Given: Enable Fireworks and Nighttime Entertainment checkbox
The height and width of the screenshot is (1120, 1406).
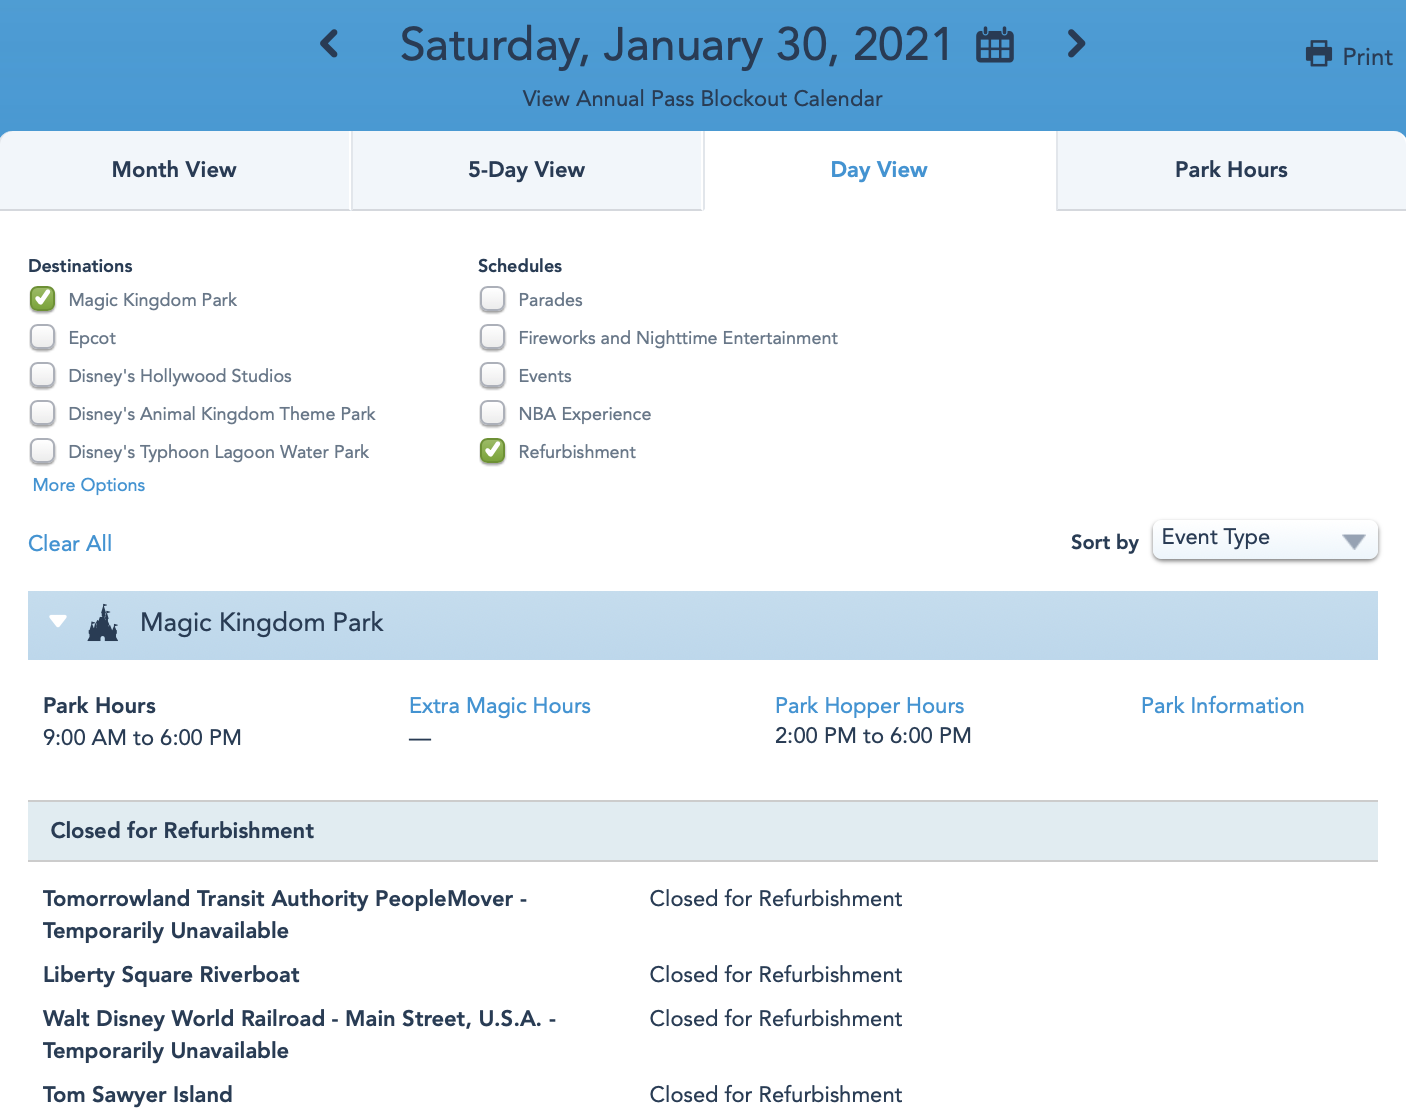Looking at the screenshot, I should coord(493,337).
